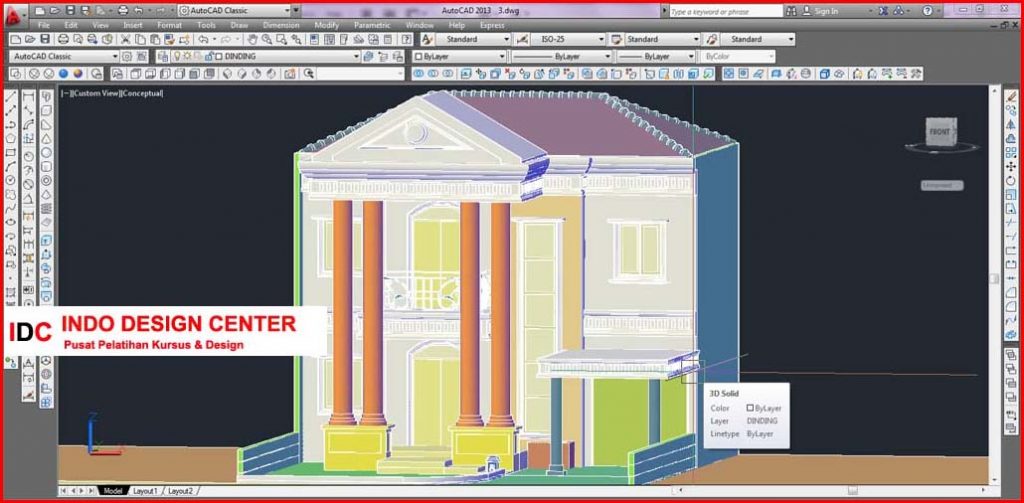Click the New file icon in Quick Access toolbar
This screenshot has height=503, width=1024.
[x=41, y=10]
